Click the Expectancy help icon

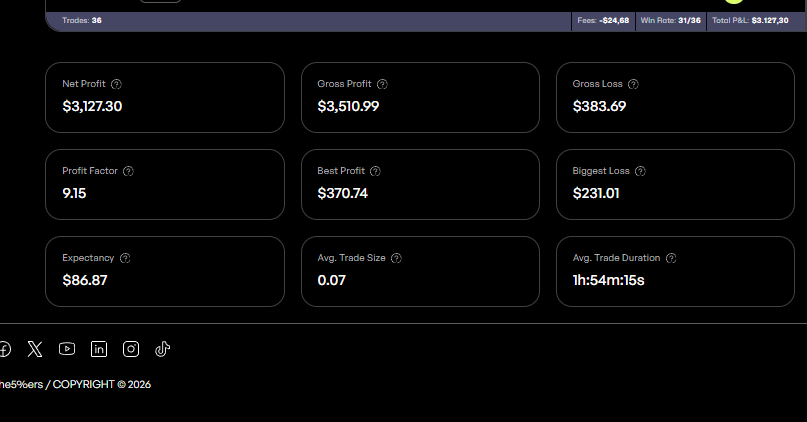coord(125,258)
